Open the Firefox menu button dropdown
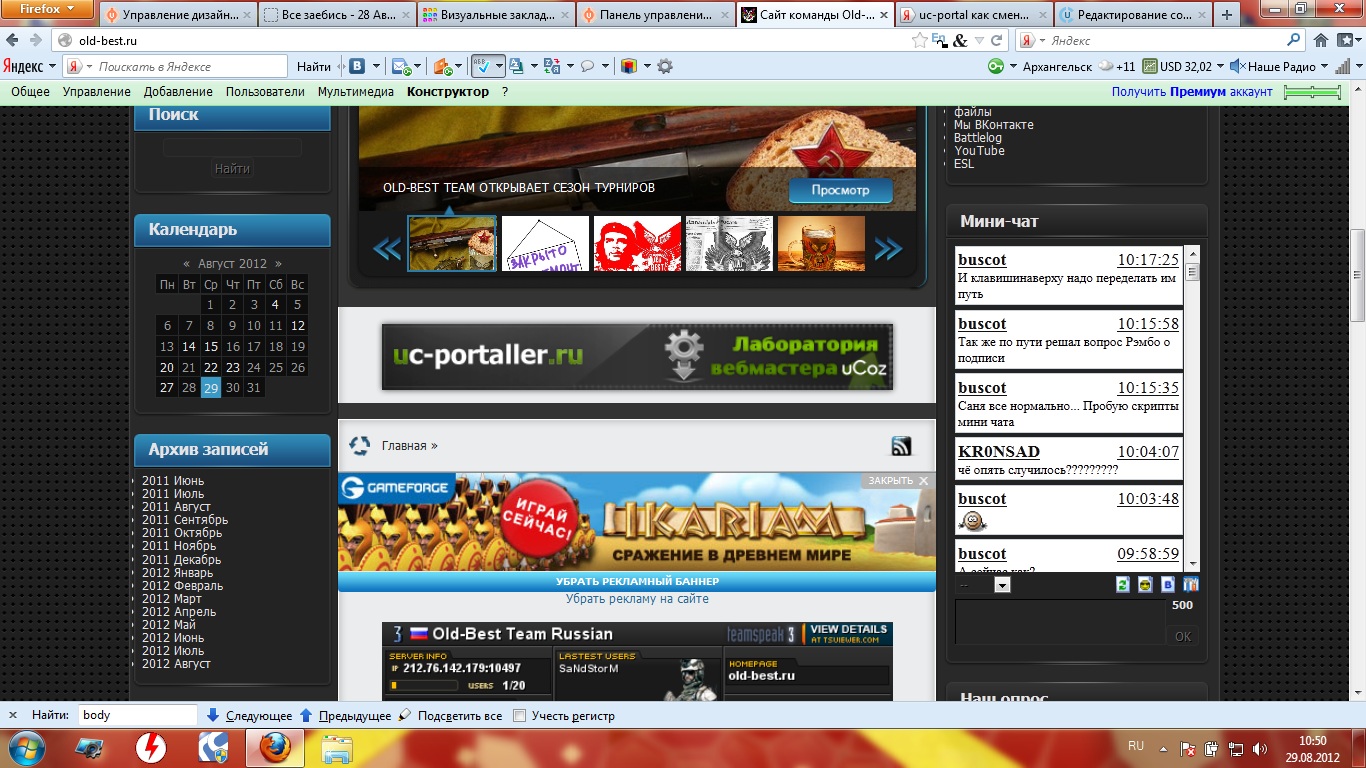Image resolution: width=1366 pixels, height=768 pixels. pos(48,9)
